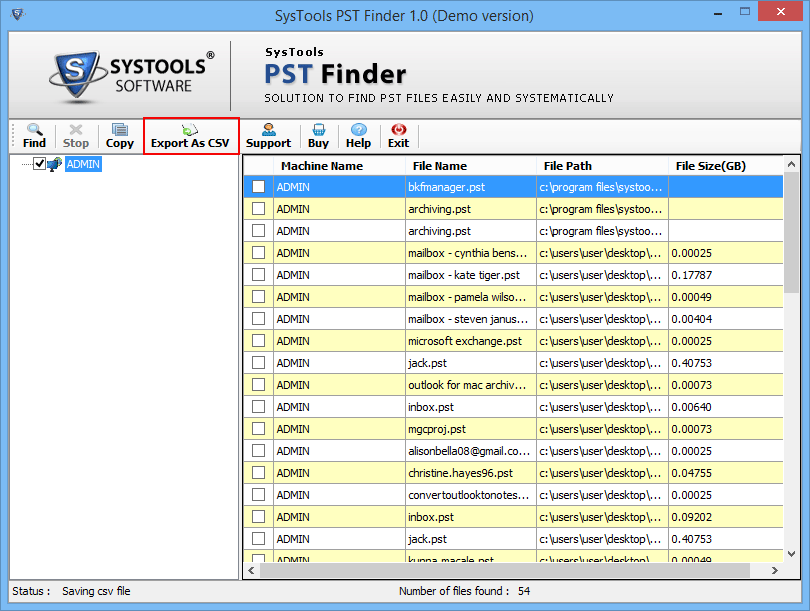The width and height of the screenshot is (810, 611).
Task: Click the SysTools title bar app icon
Action: click(x=17, y=14)
